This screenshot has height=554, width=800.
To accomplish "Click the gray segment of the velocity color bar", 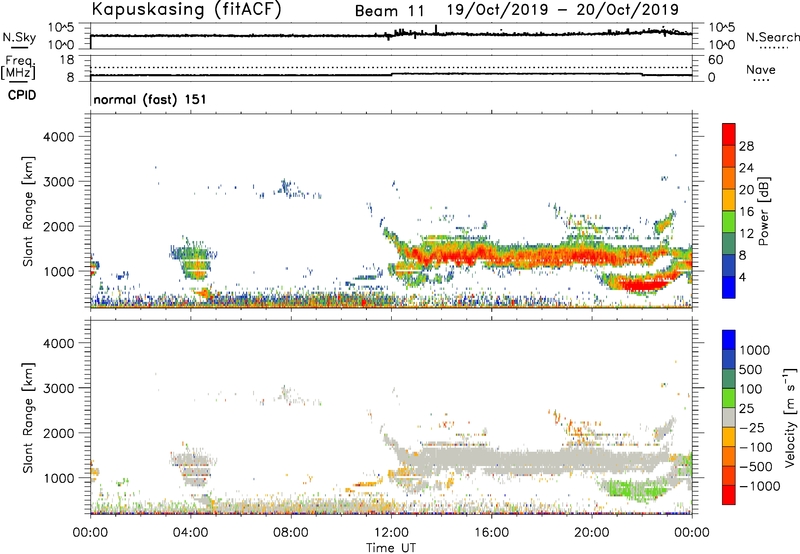I will point(729,417).
